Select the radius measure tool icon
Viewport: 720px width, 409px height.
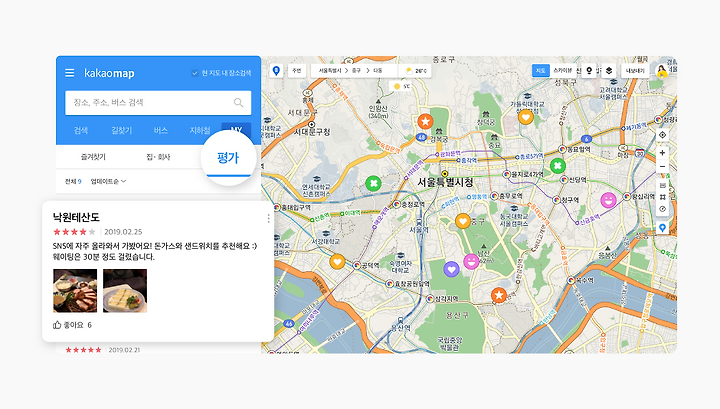[662, 209]
